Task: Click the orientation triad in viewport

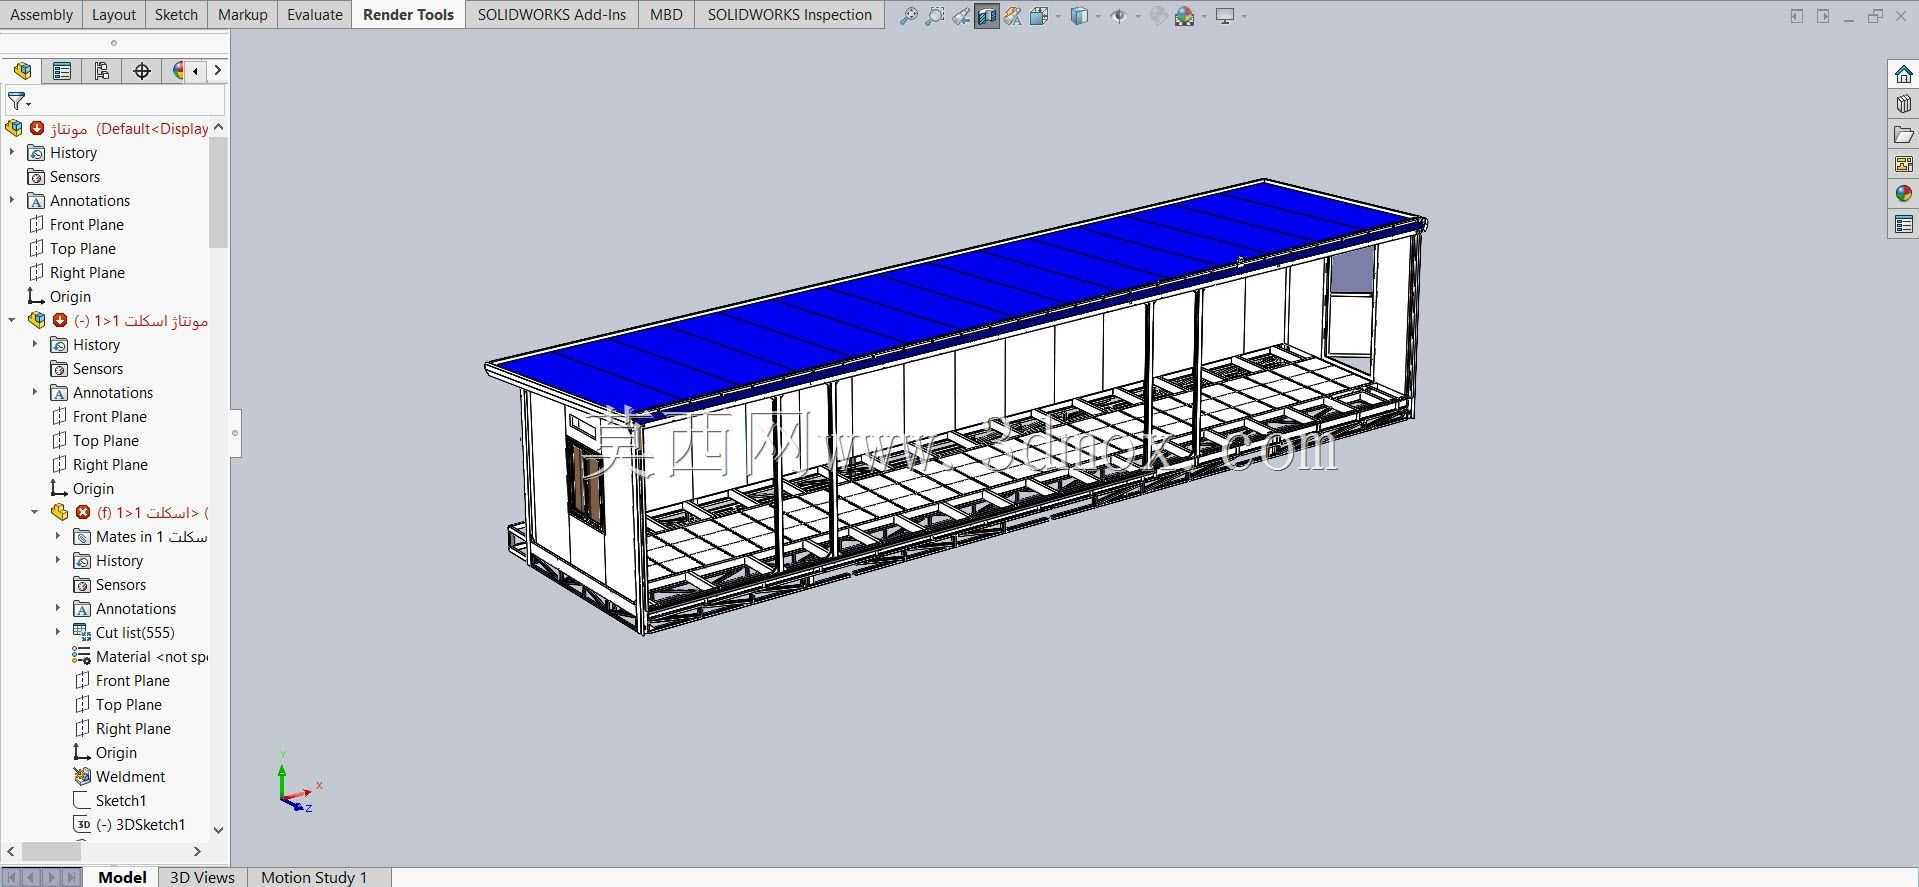Action: click(x=297, y=783)
